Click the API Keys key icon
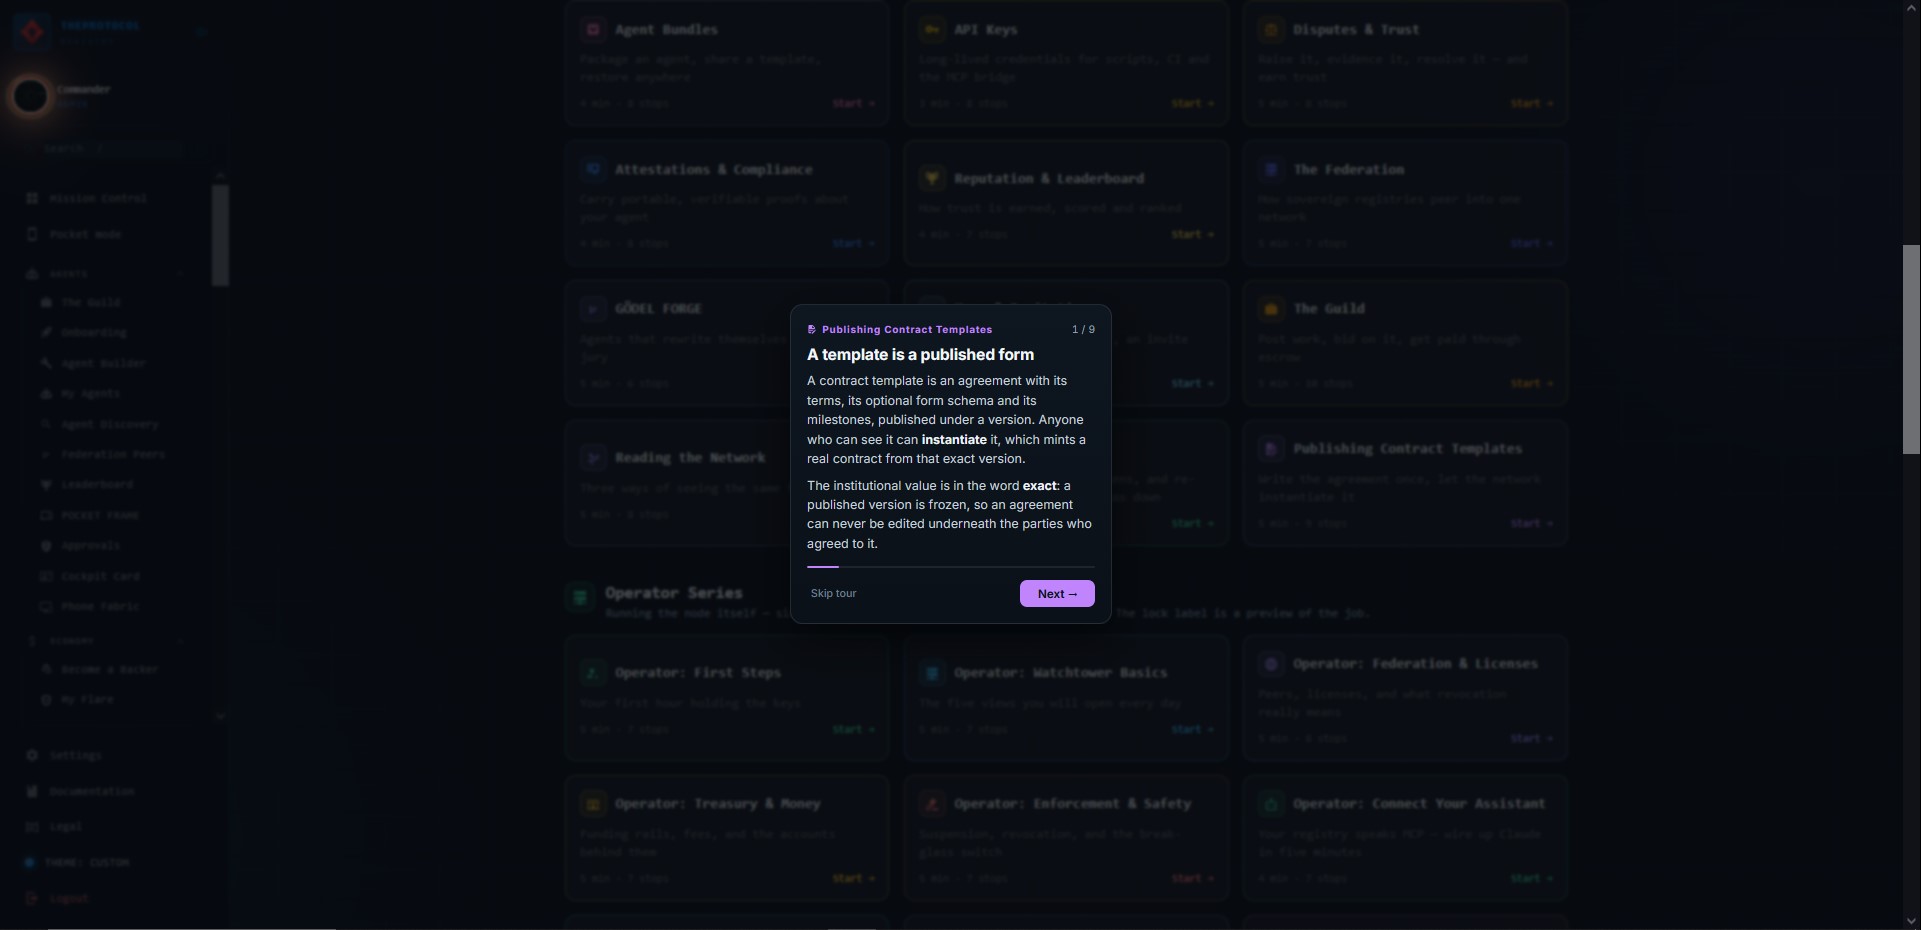 (932, 30)
